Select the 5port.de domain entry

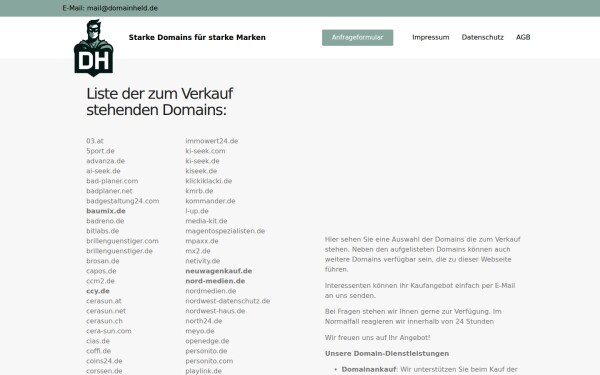point(100,151)
